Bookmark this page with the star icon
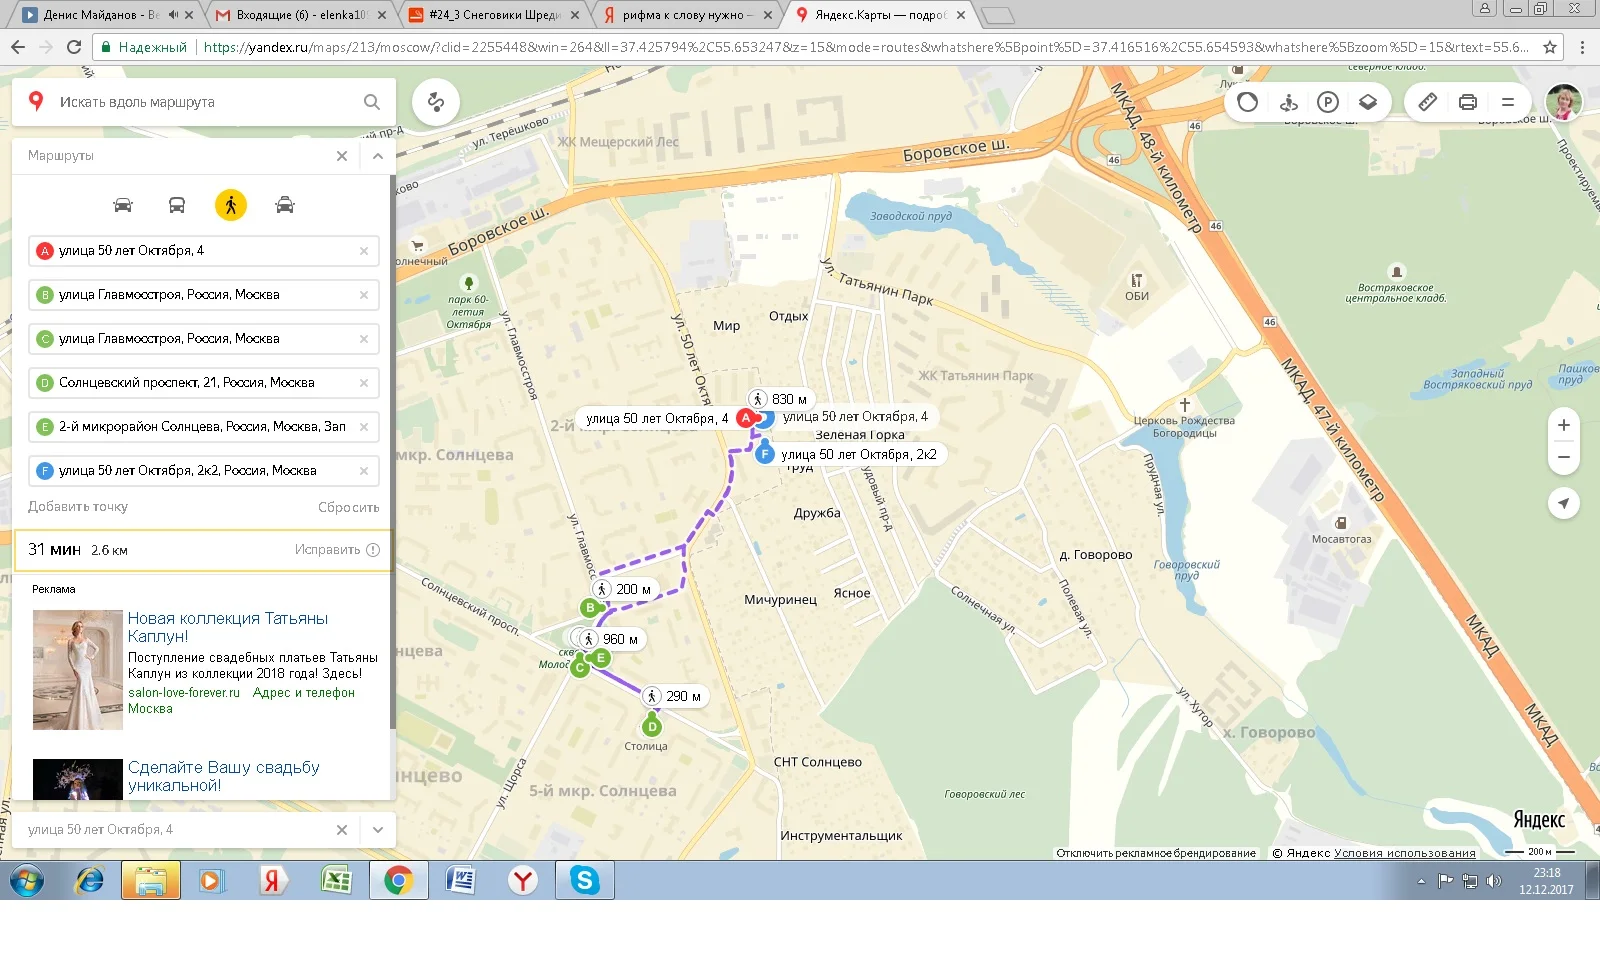This screenshot has height=960, width=1600. (1550, 47)
